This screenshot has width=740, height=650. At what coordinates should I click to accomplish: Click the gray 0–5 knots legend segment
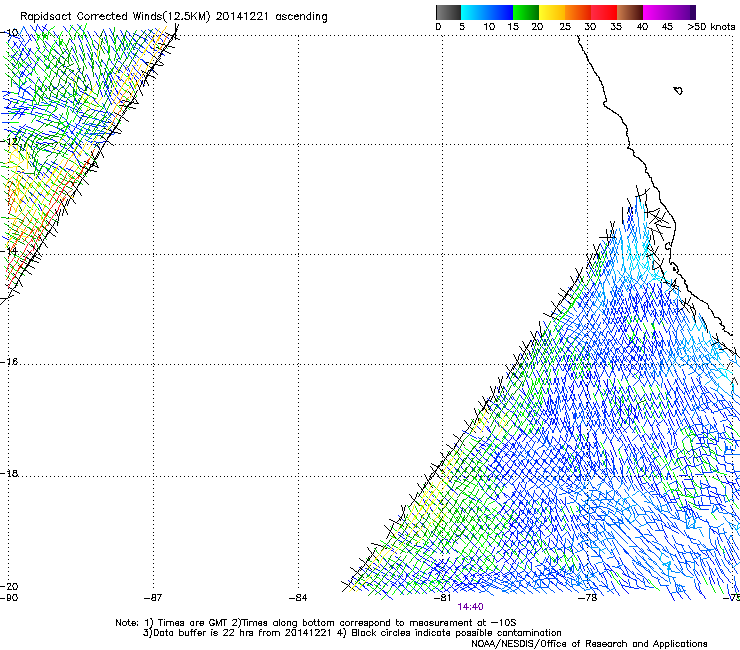click(x=448, y=12)
